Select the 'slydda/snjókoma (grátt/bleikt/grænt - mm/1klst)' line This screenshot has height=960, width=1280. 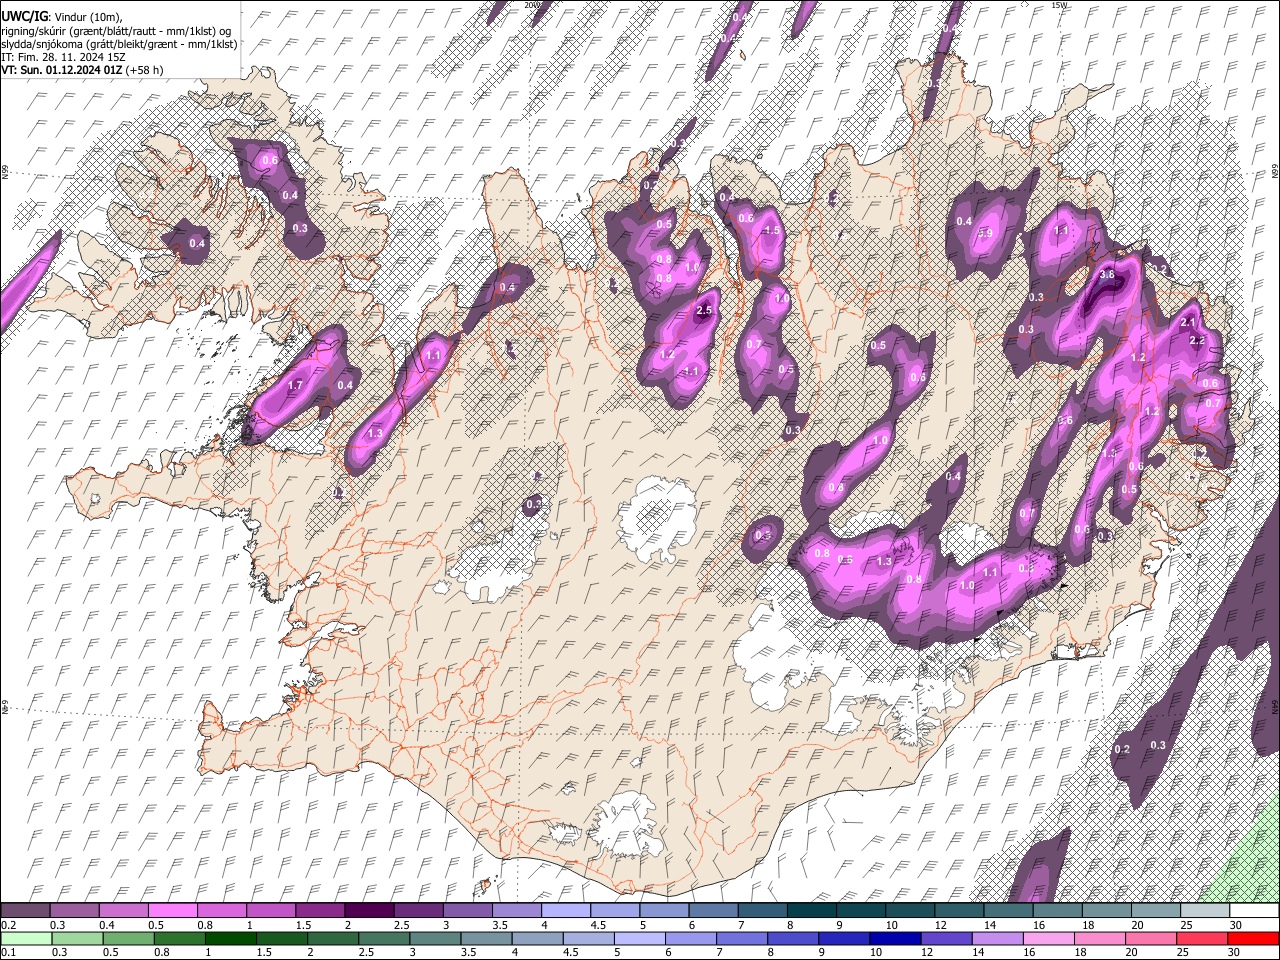tap(119, 44)
